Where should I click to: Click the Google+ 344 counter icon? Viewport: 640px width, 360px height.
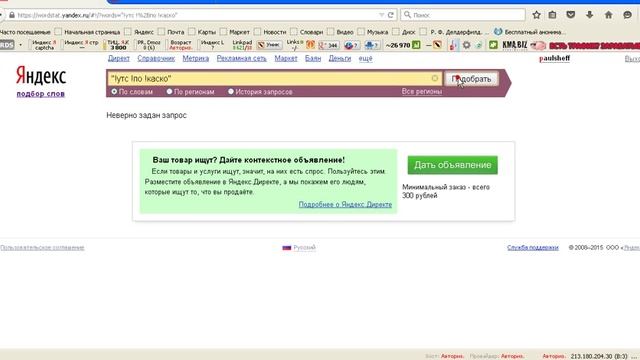tap(329, 45)
